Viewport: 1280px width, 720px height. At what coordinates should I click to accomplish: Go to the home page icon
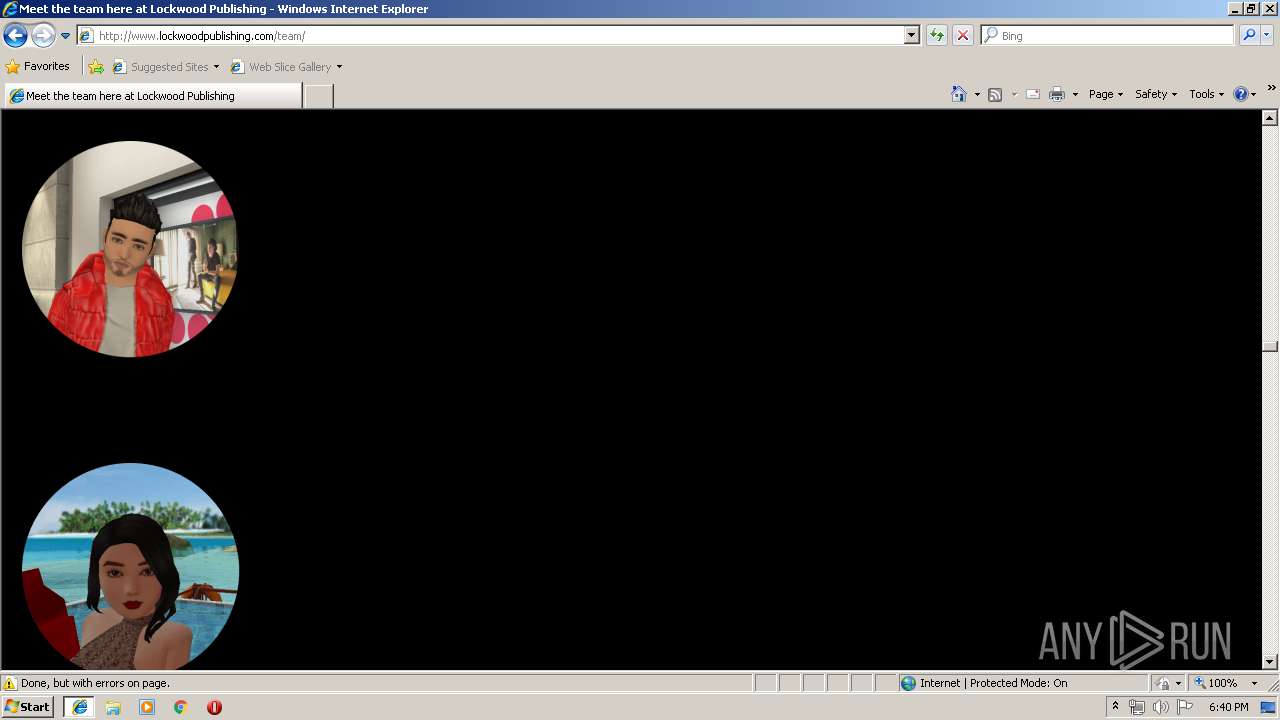pyautogui.click(x=958, y=94)
